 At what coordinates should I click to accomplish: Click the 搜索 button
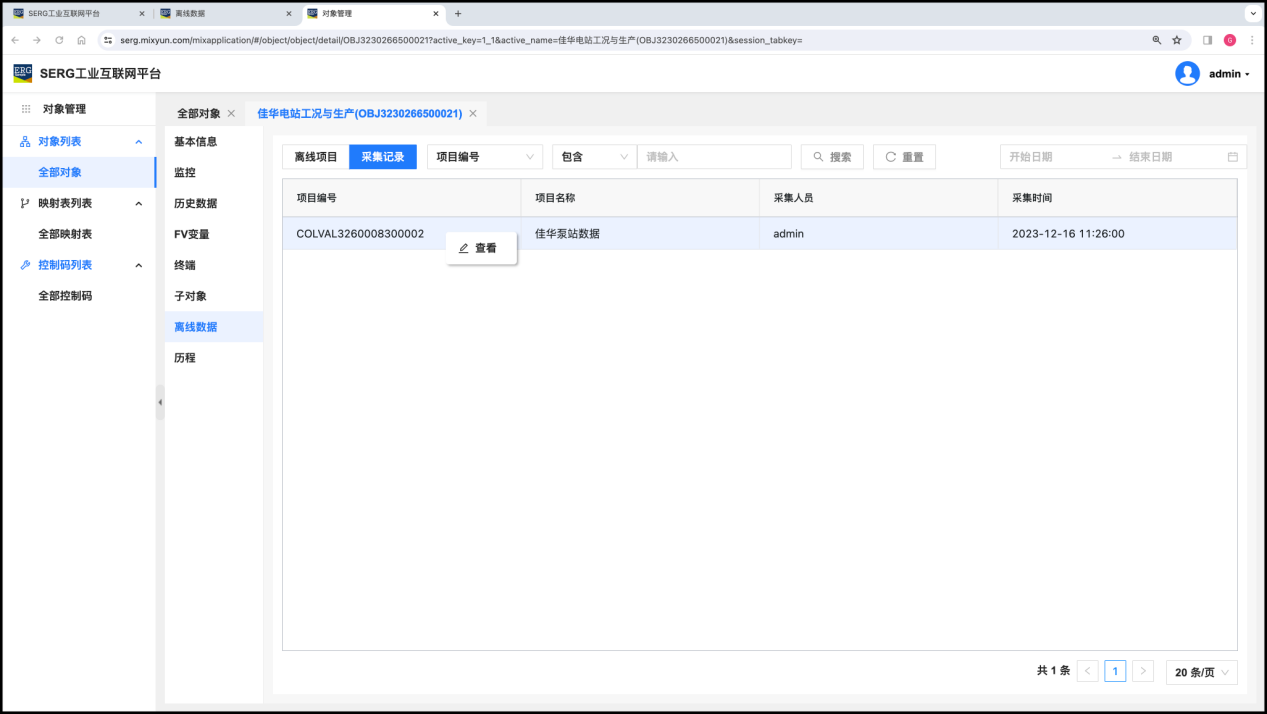pos(832,157)
